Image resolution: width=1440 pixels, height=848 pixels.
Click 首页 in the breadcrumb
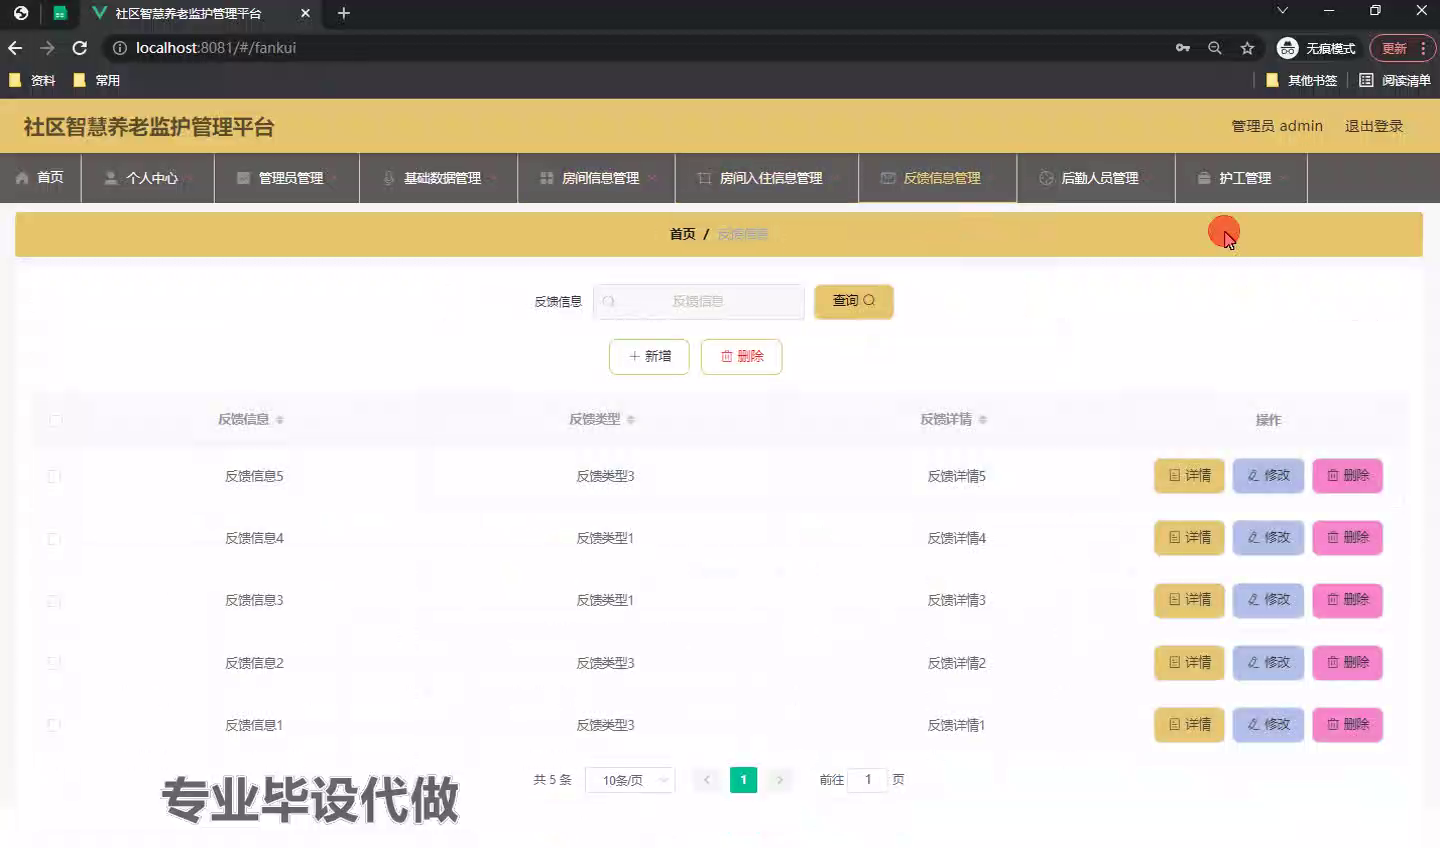(x=682, y=234)
